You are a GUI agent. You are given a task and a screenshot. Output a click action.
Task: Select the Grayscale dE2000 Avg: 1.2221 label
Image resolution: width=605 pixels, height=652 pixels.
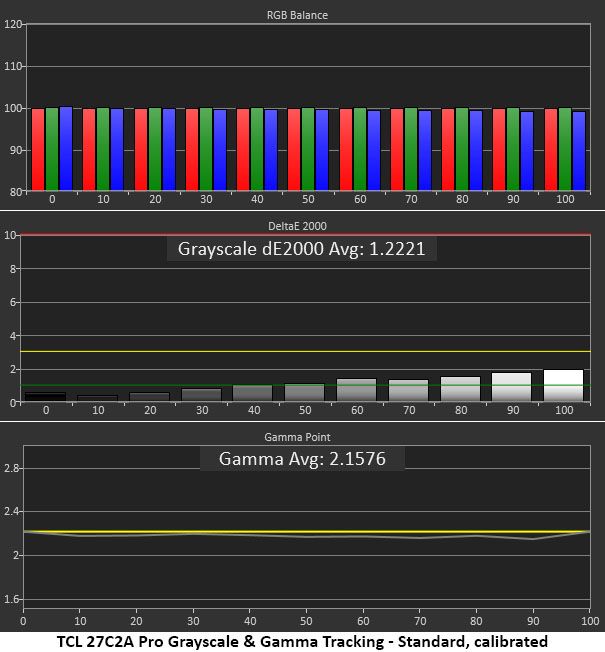point(301,249)
